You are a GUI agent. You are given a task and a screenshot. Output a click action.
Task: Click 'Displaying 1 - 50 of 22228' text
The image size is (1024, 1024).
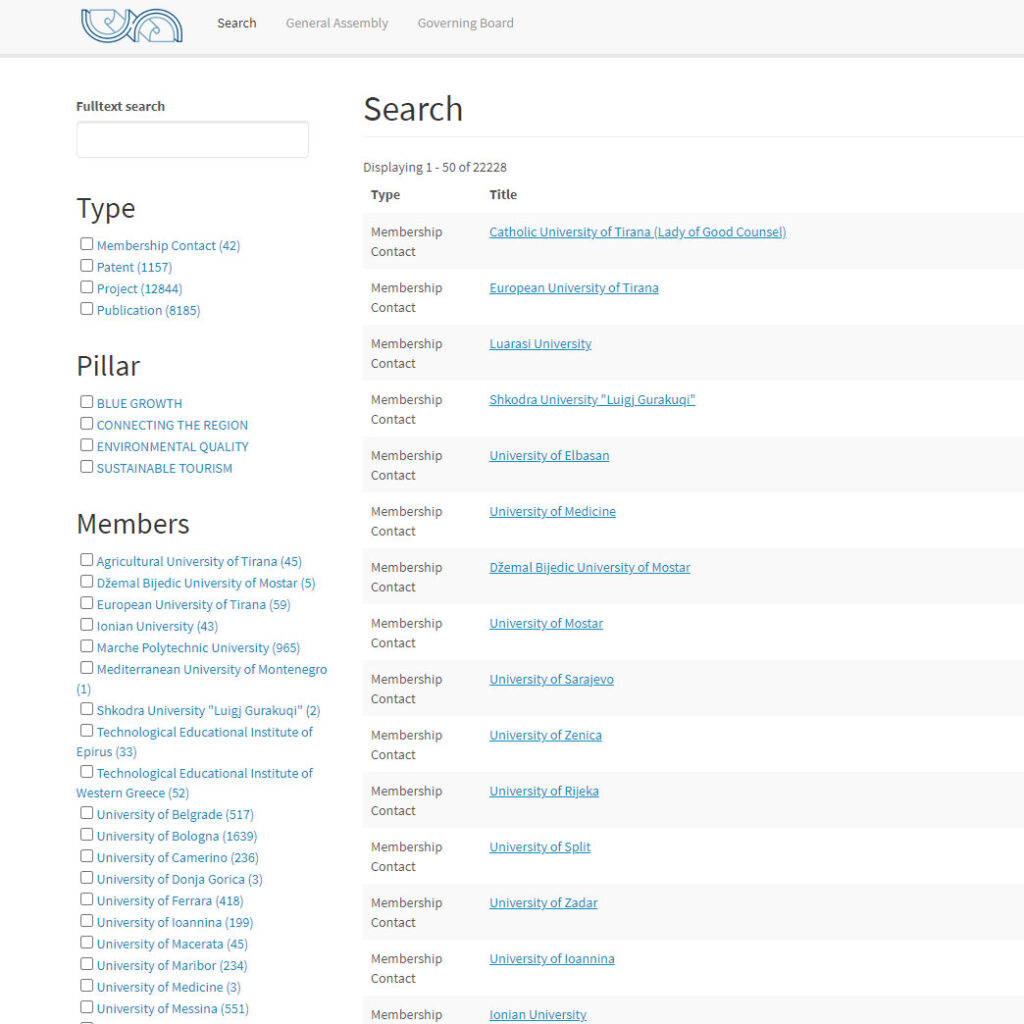(x=435, y=167)
